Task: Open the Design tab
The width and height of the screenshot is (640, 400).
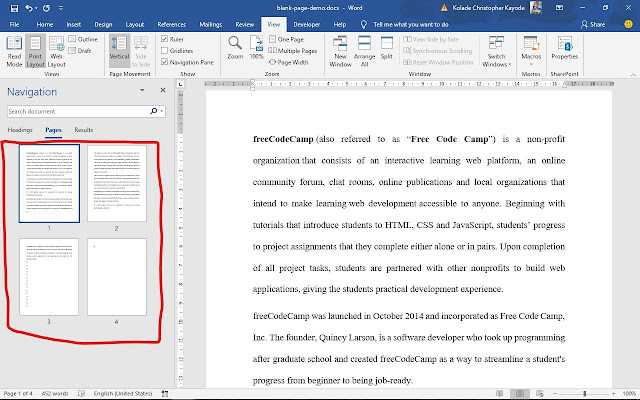Action: [103, 24]
